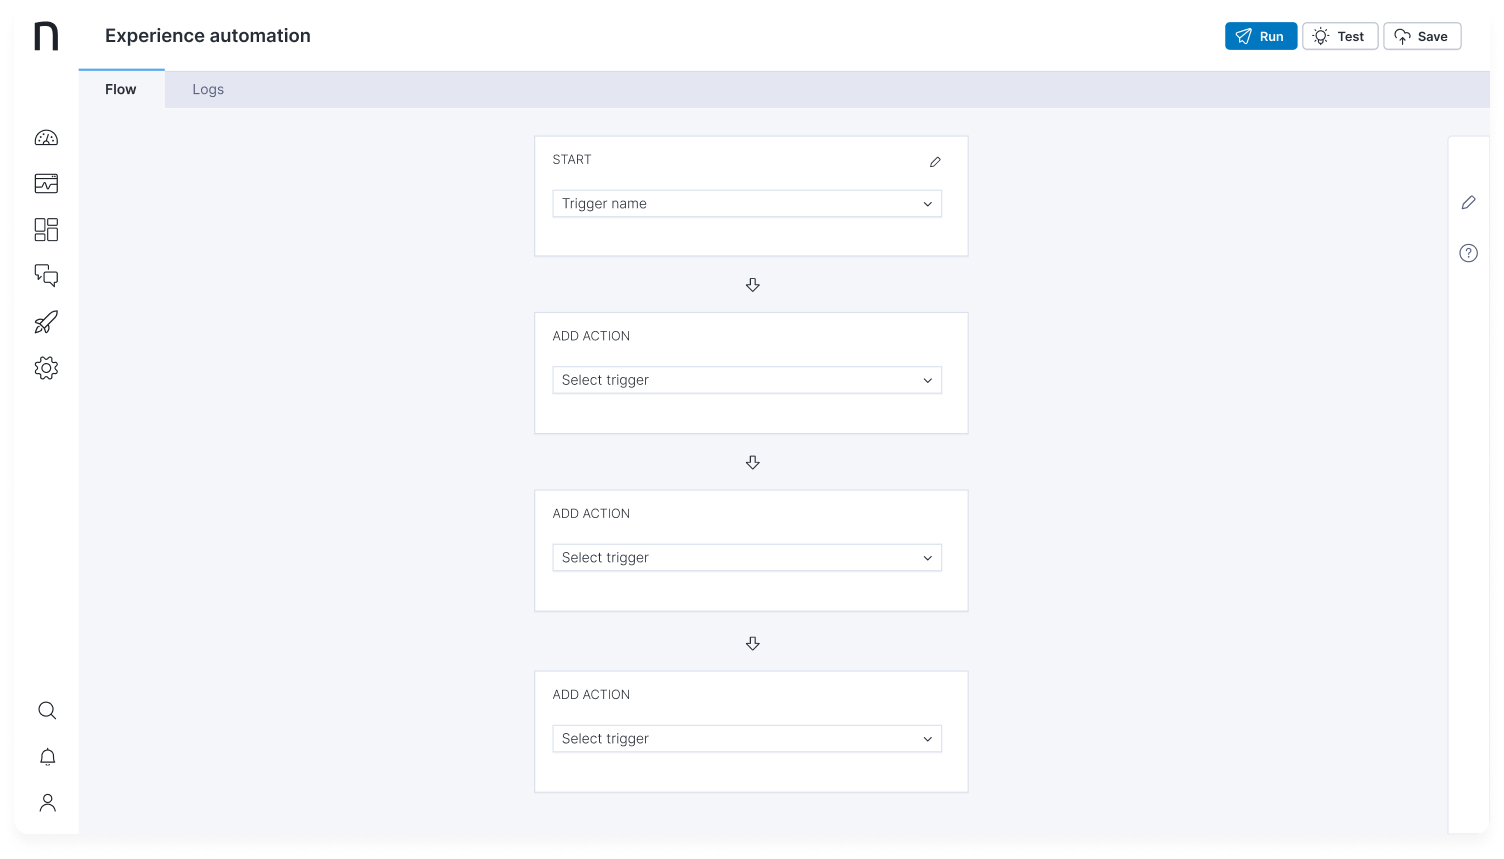Click the pencil edit icon in START card
Screen dimensions: 1504x859
(x=935, y=162)
